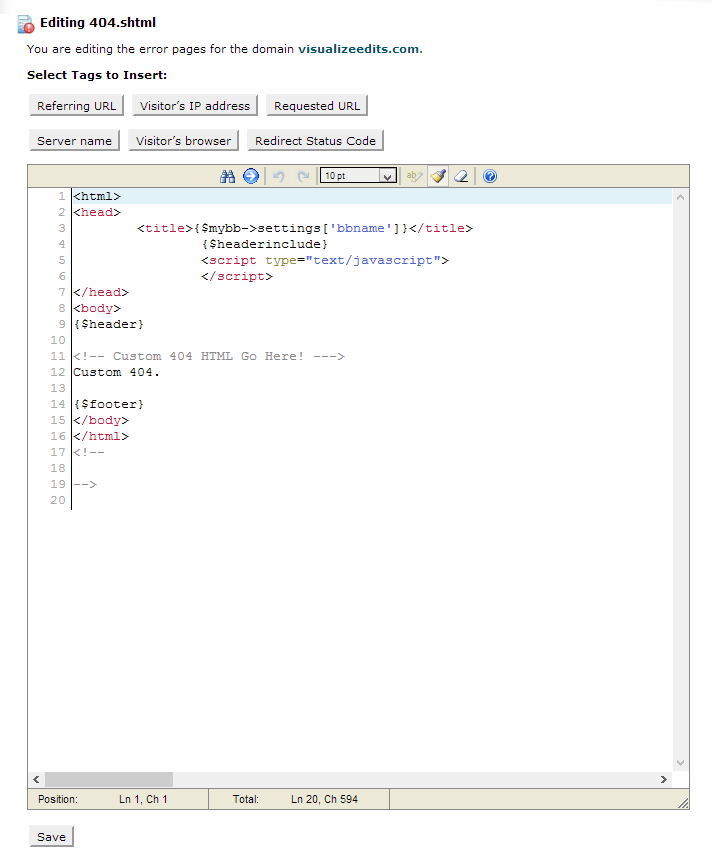Click the --> comment closer on line 19

point(85,484)
